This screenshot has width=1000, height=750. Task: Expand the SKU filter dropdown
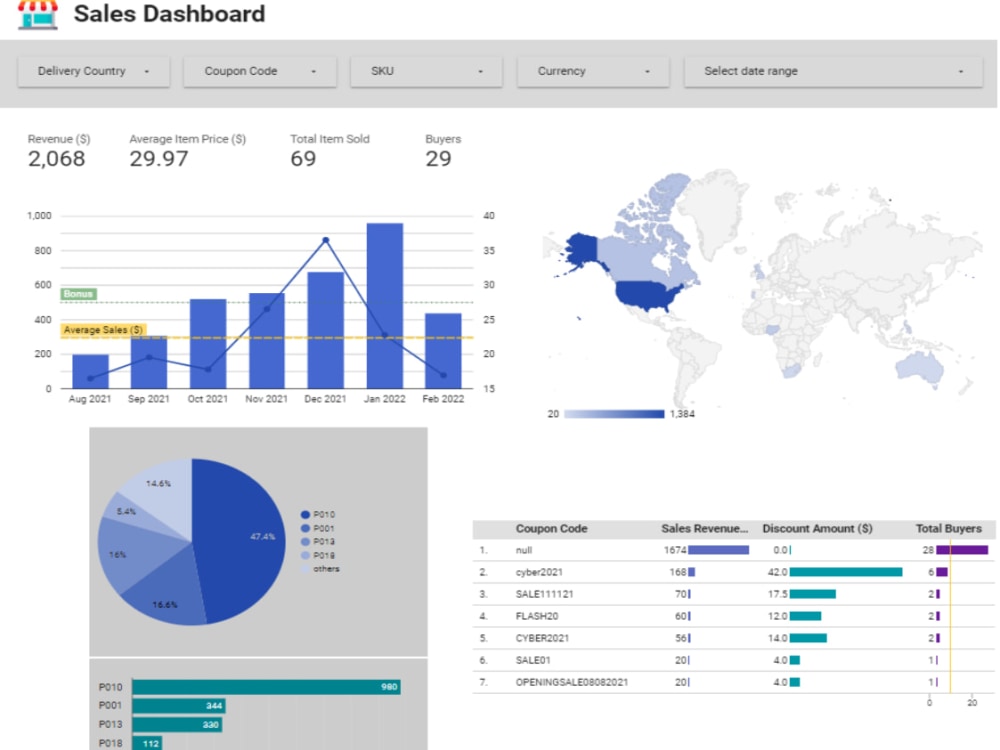[x=427, y=71]
